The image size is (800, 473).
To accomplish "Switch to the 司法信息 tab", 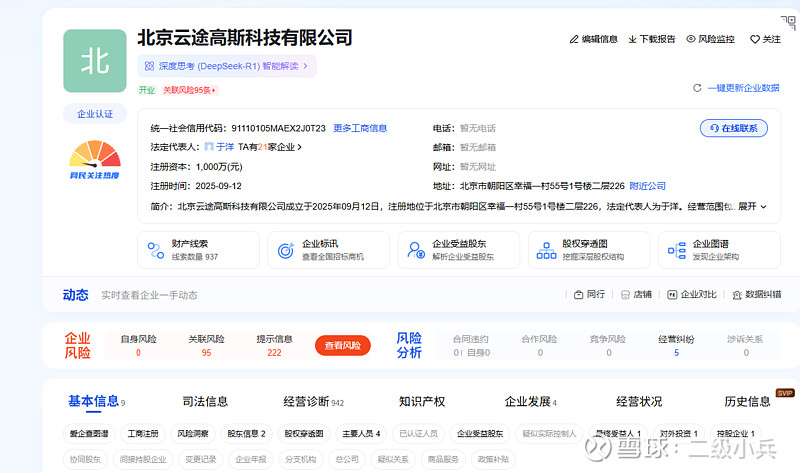I will (x=205, y=401).
